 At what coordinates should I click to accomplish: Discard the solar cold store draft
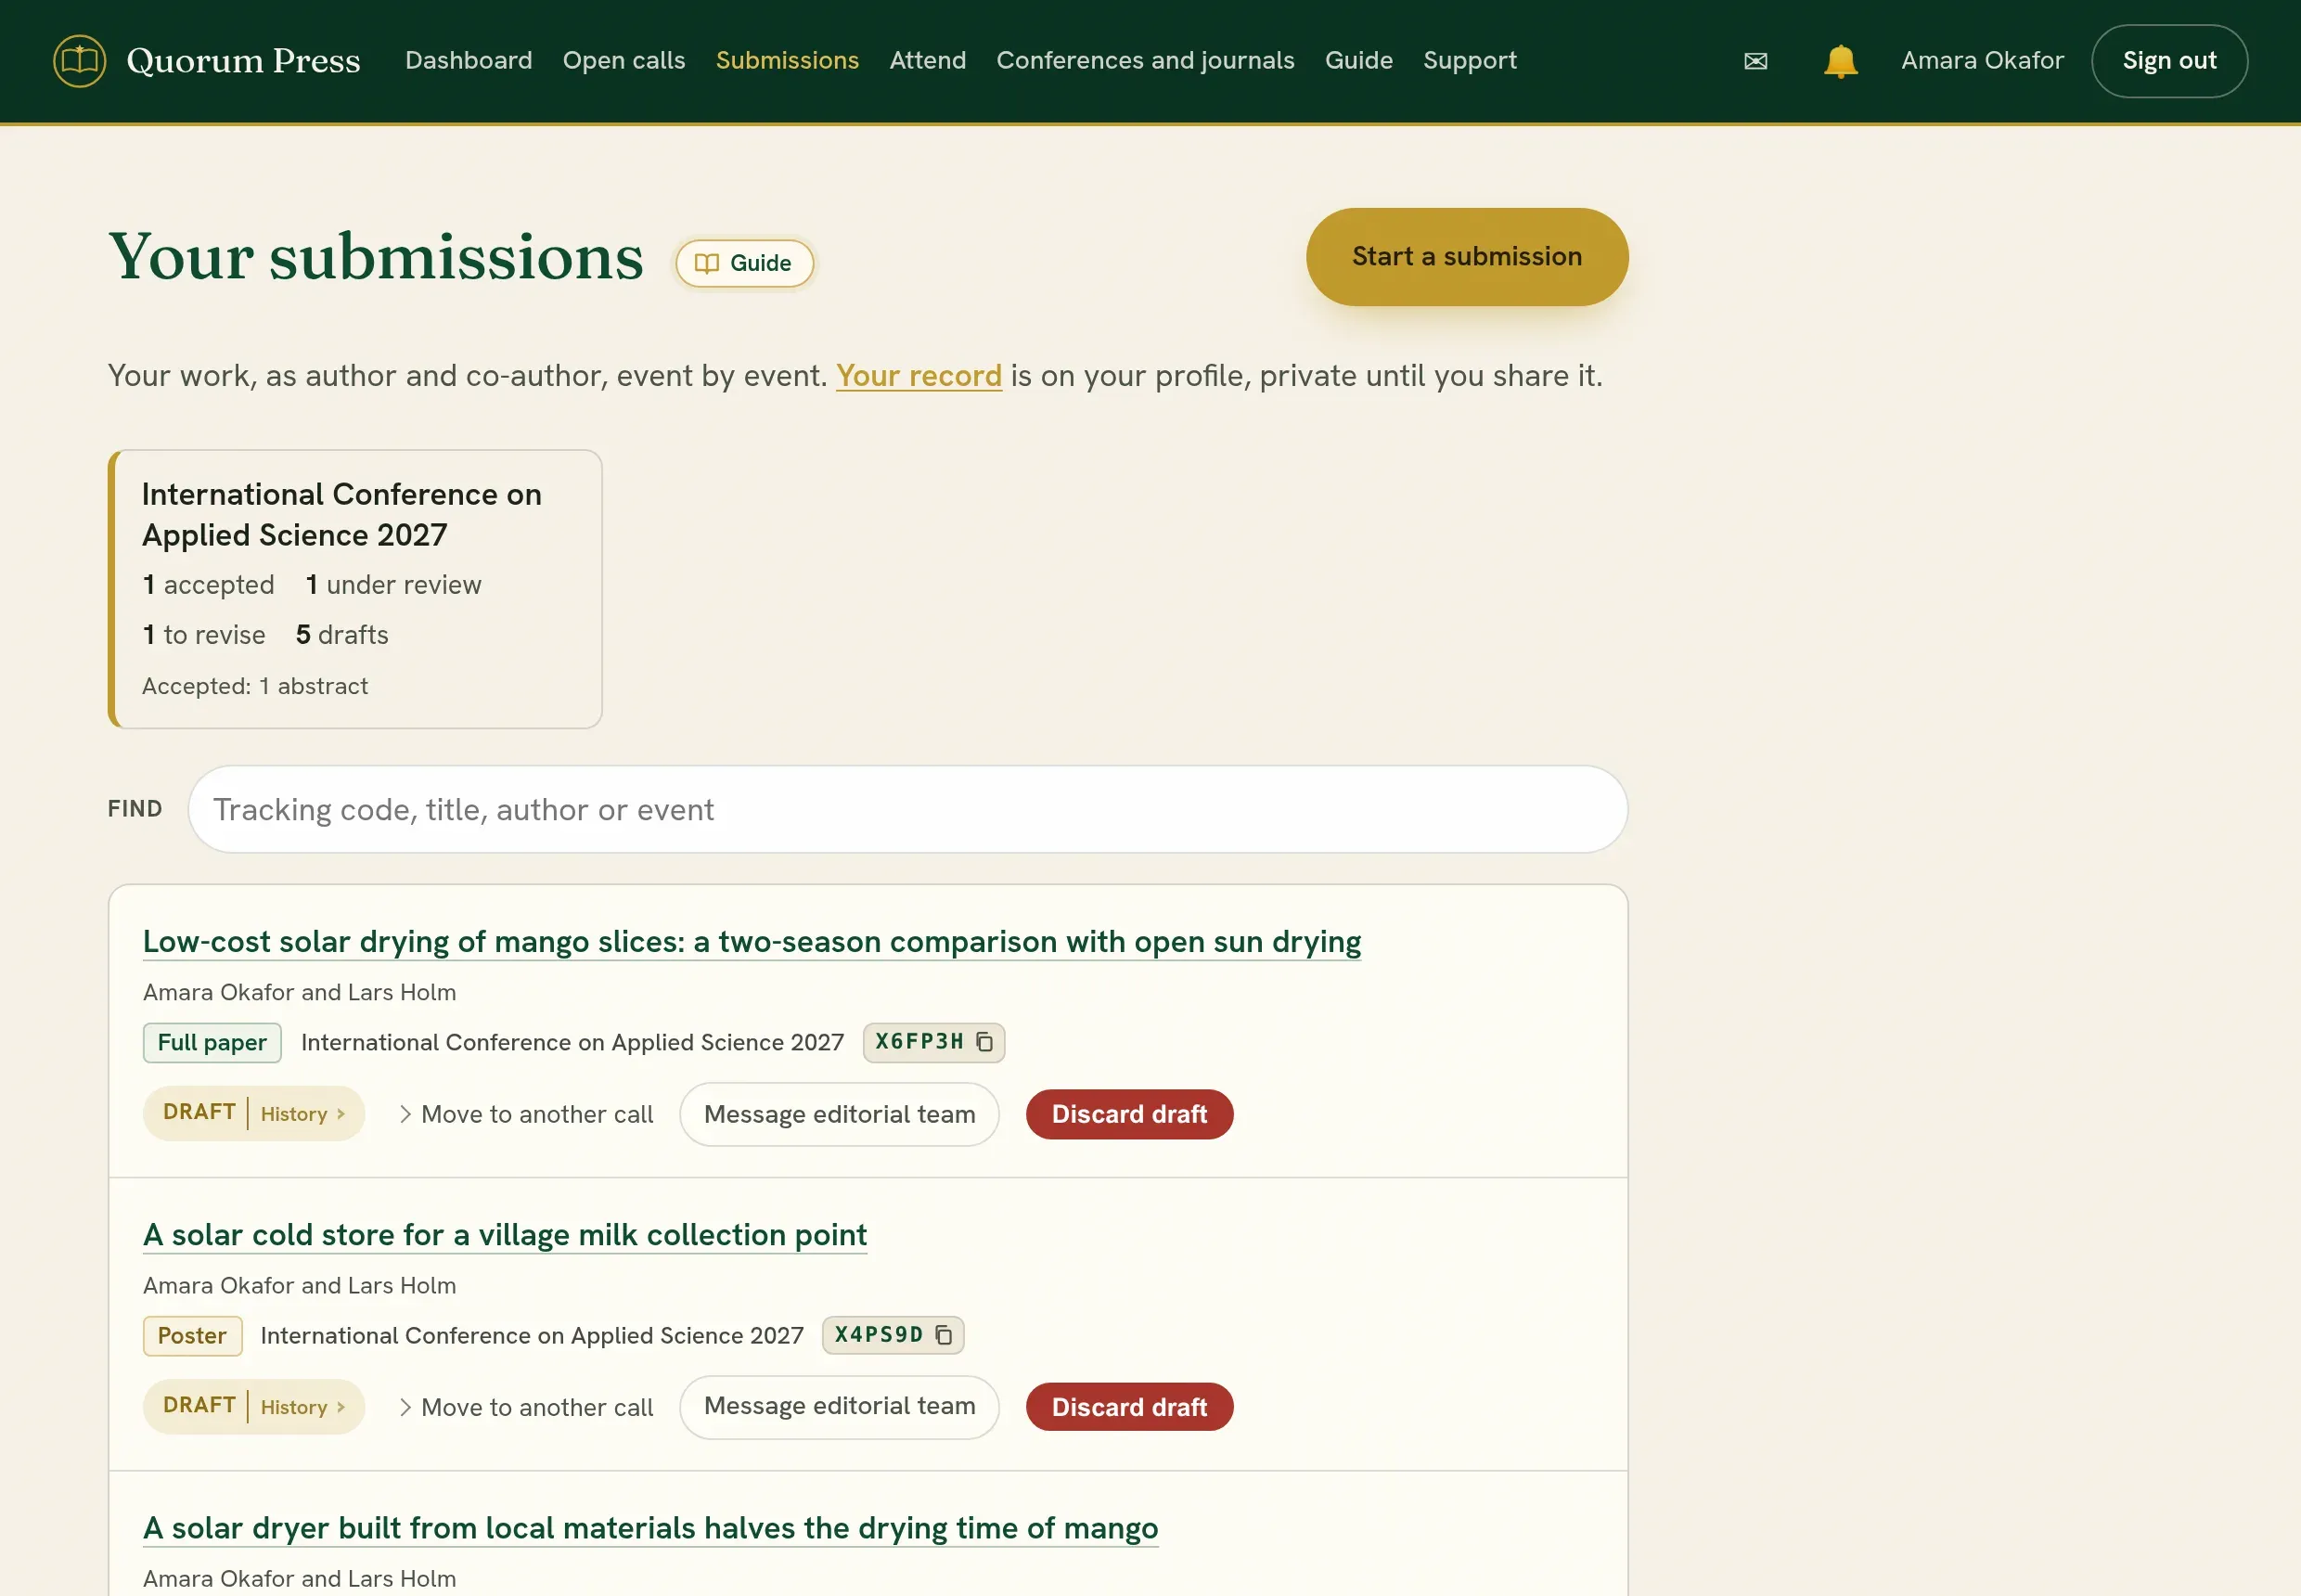[x=1129, y=1407]
